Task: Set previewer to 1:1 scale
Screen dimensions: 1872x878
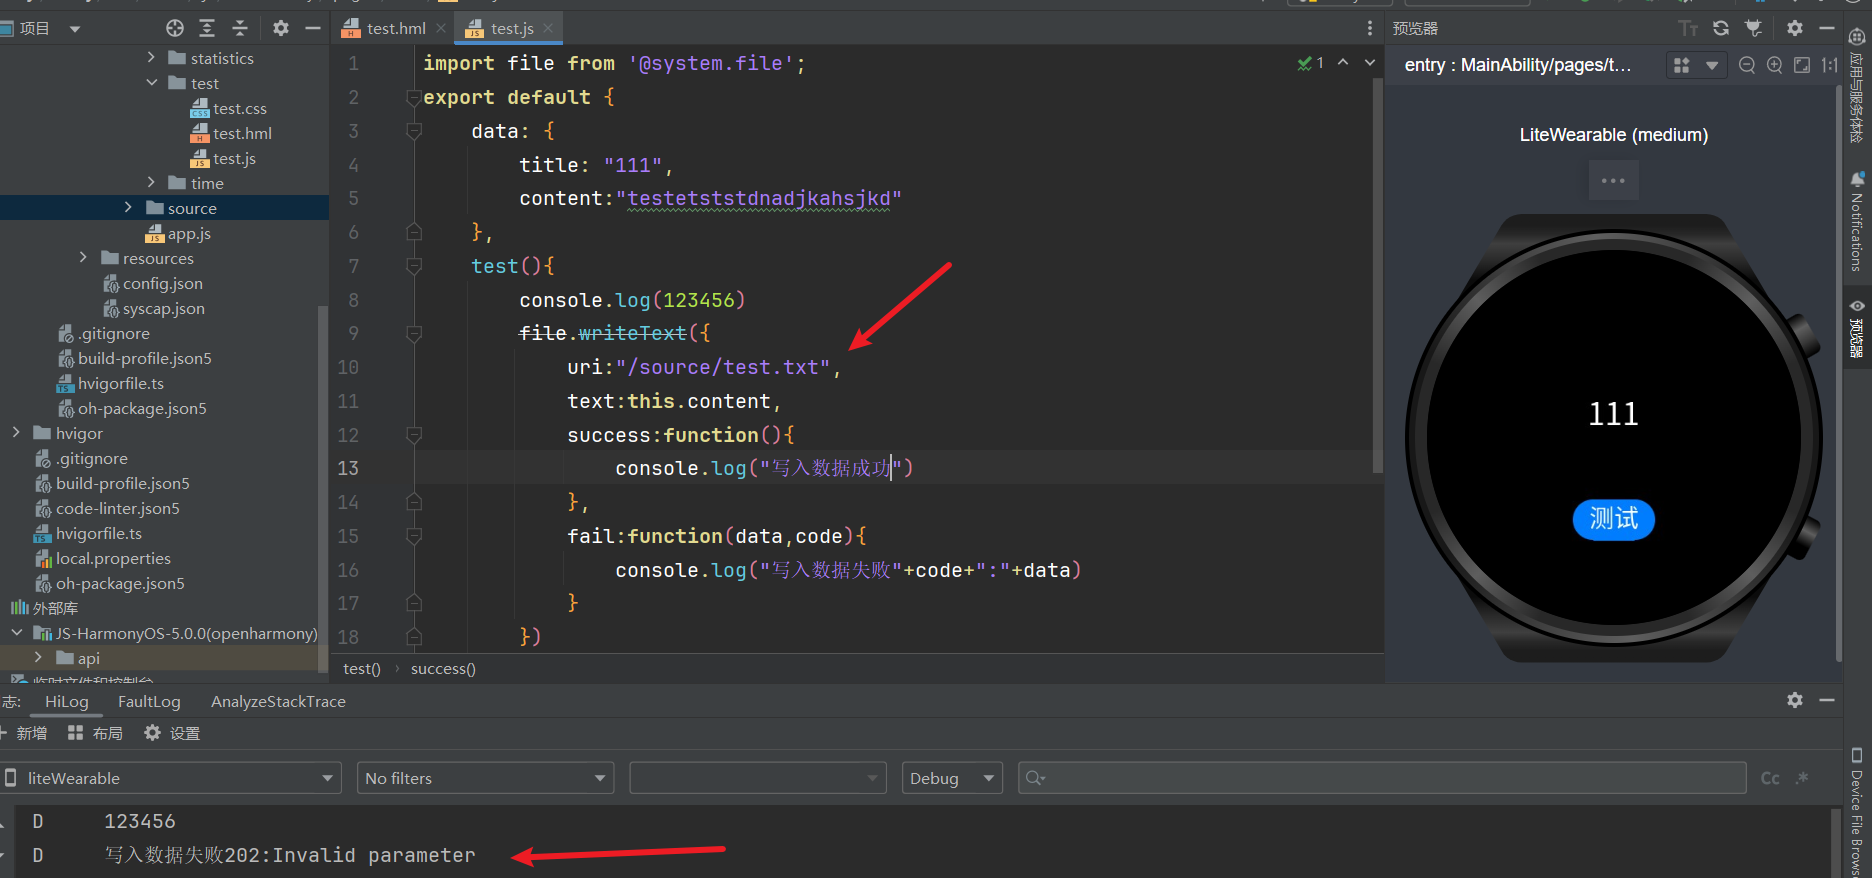Action: pos(1829,65)
